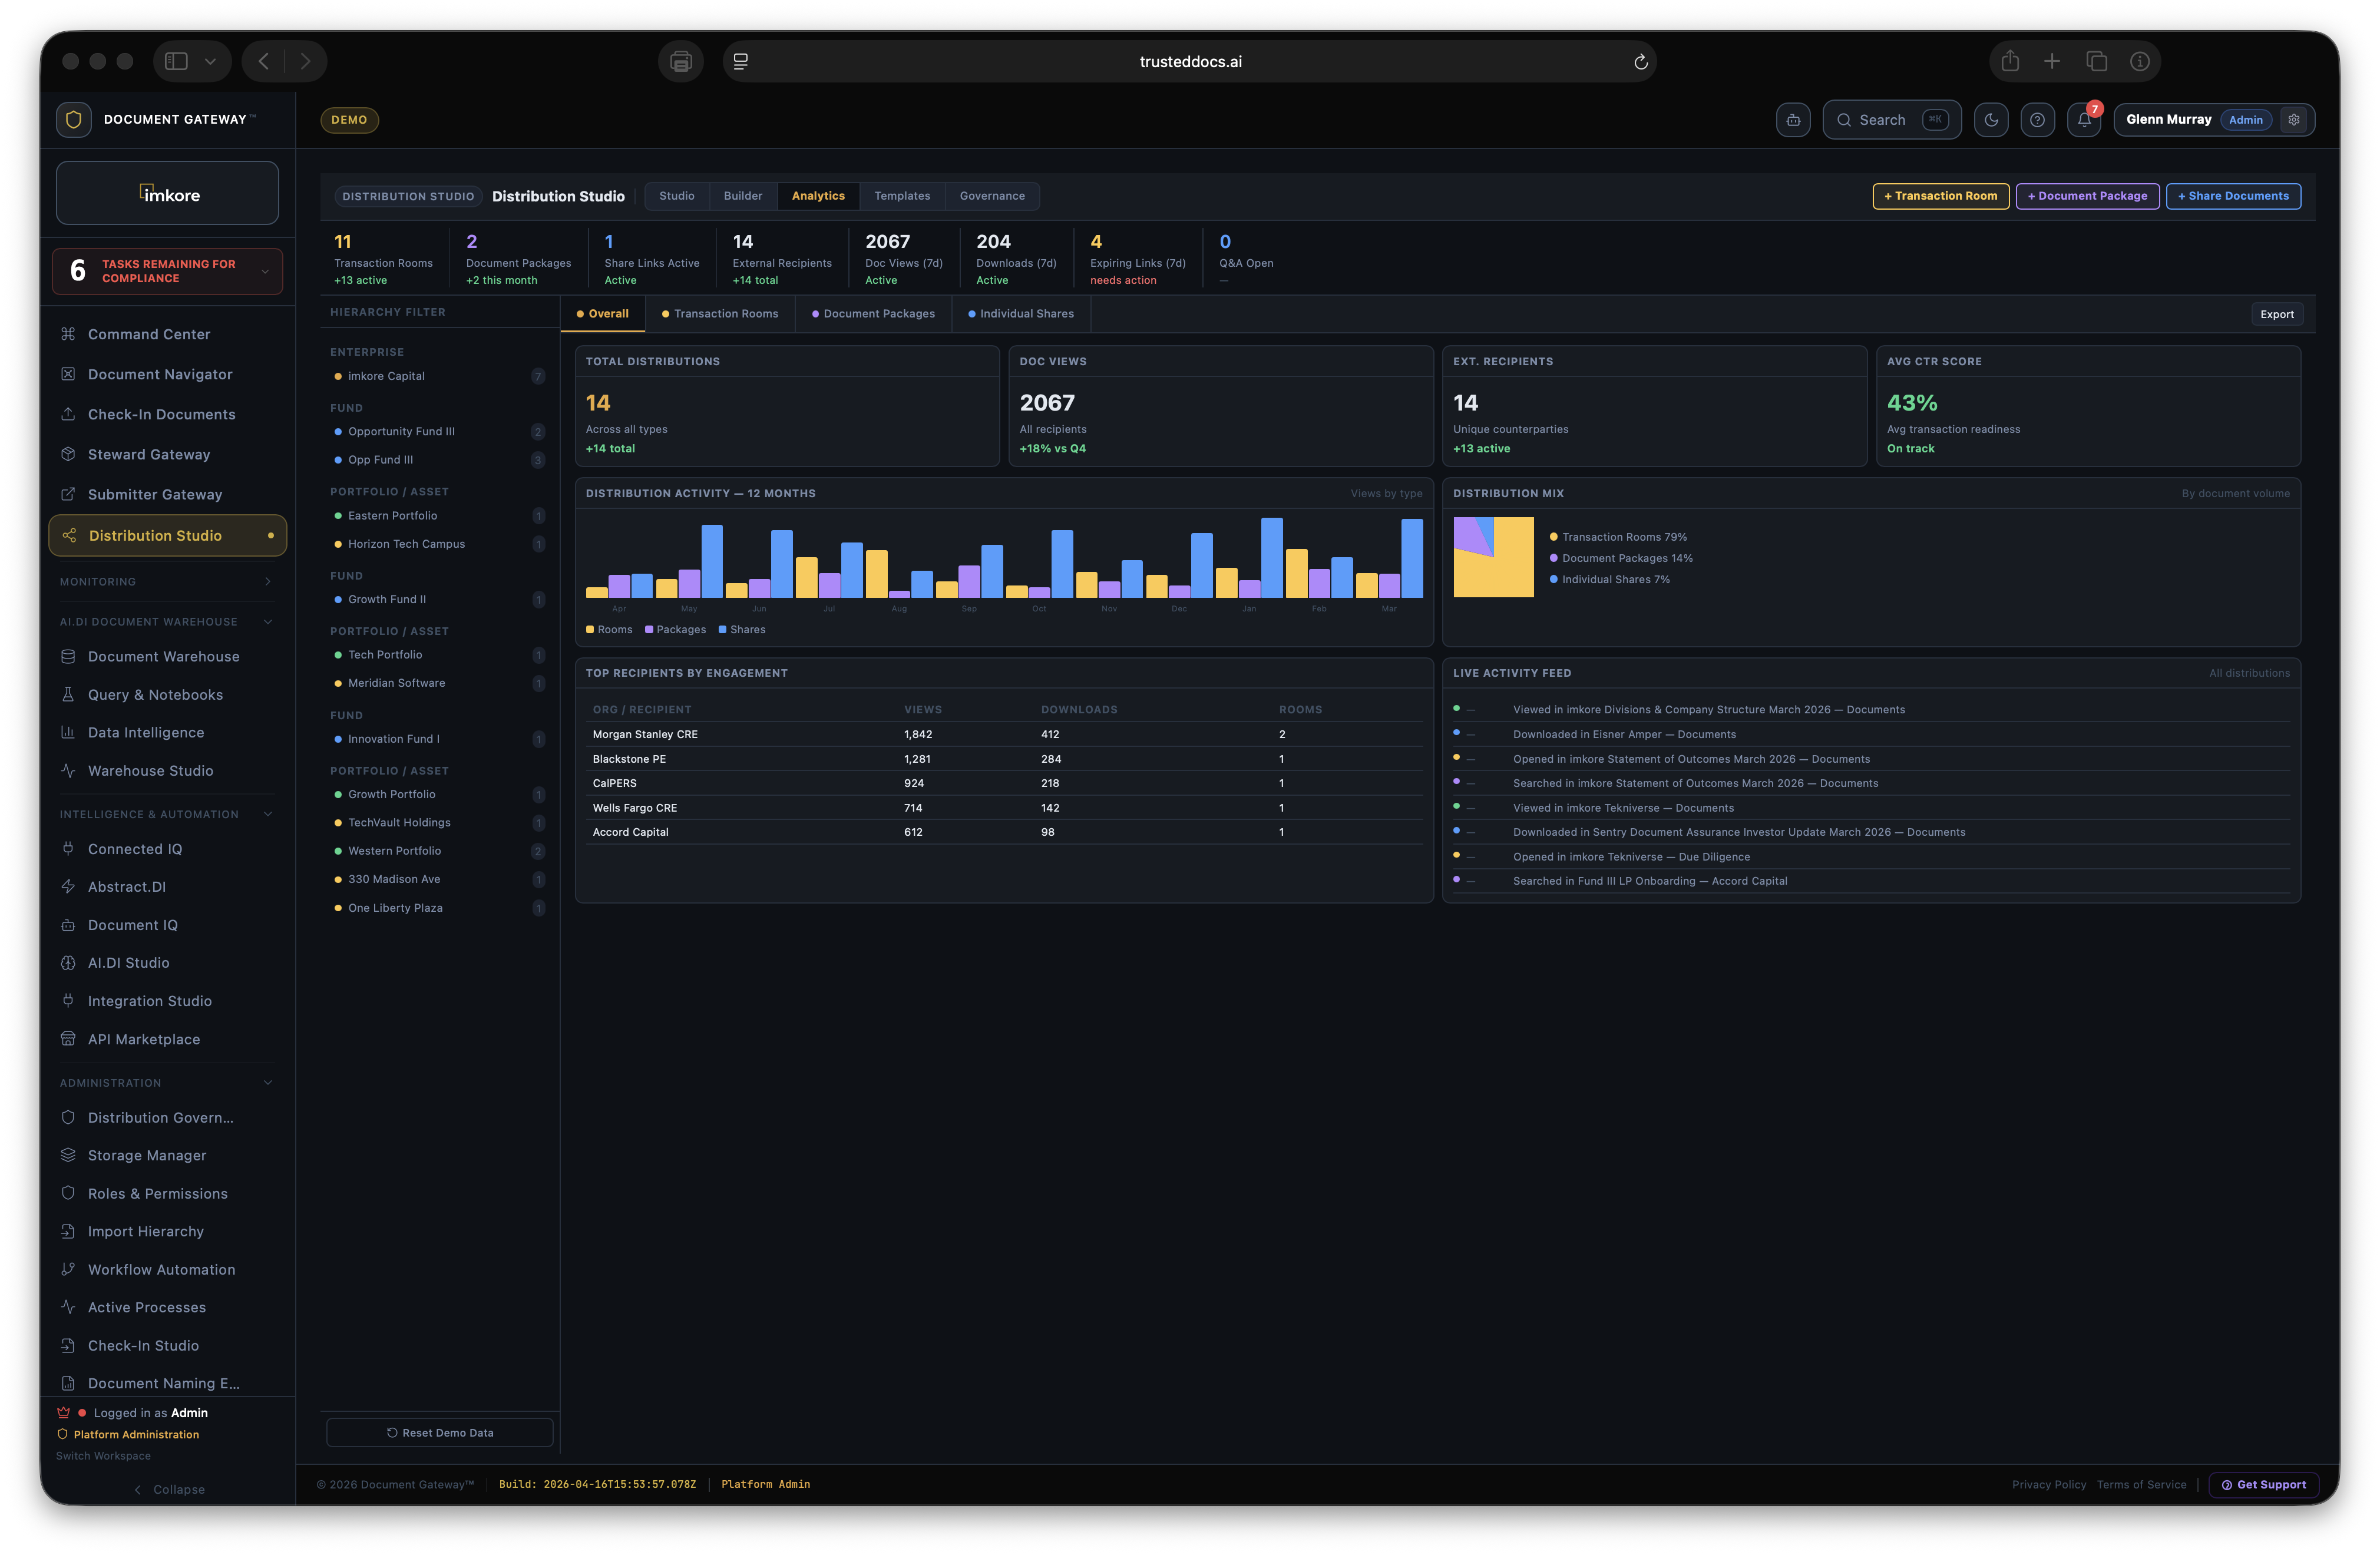Click Reset Demo Data button
Screen dimensions: 2380x1555
[x=440, y=1433]
